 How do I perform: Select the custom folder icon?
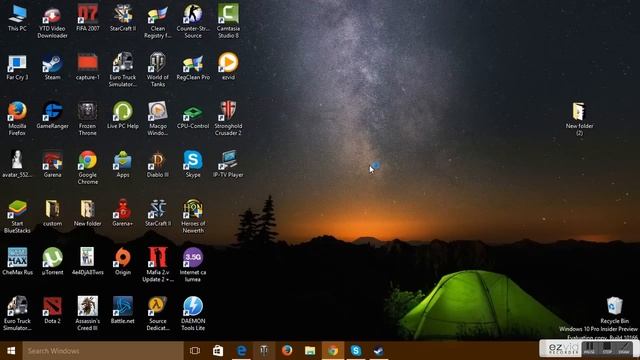click(x=52, y=213)
